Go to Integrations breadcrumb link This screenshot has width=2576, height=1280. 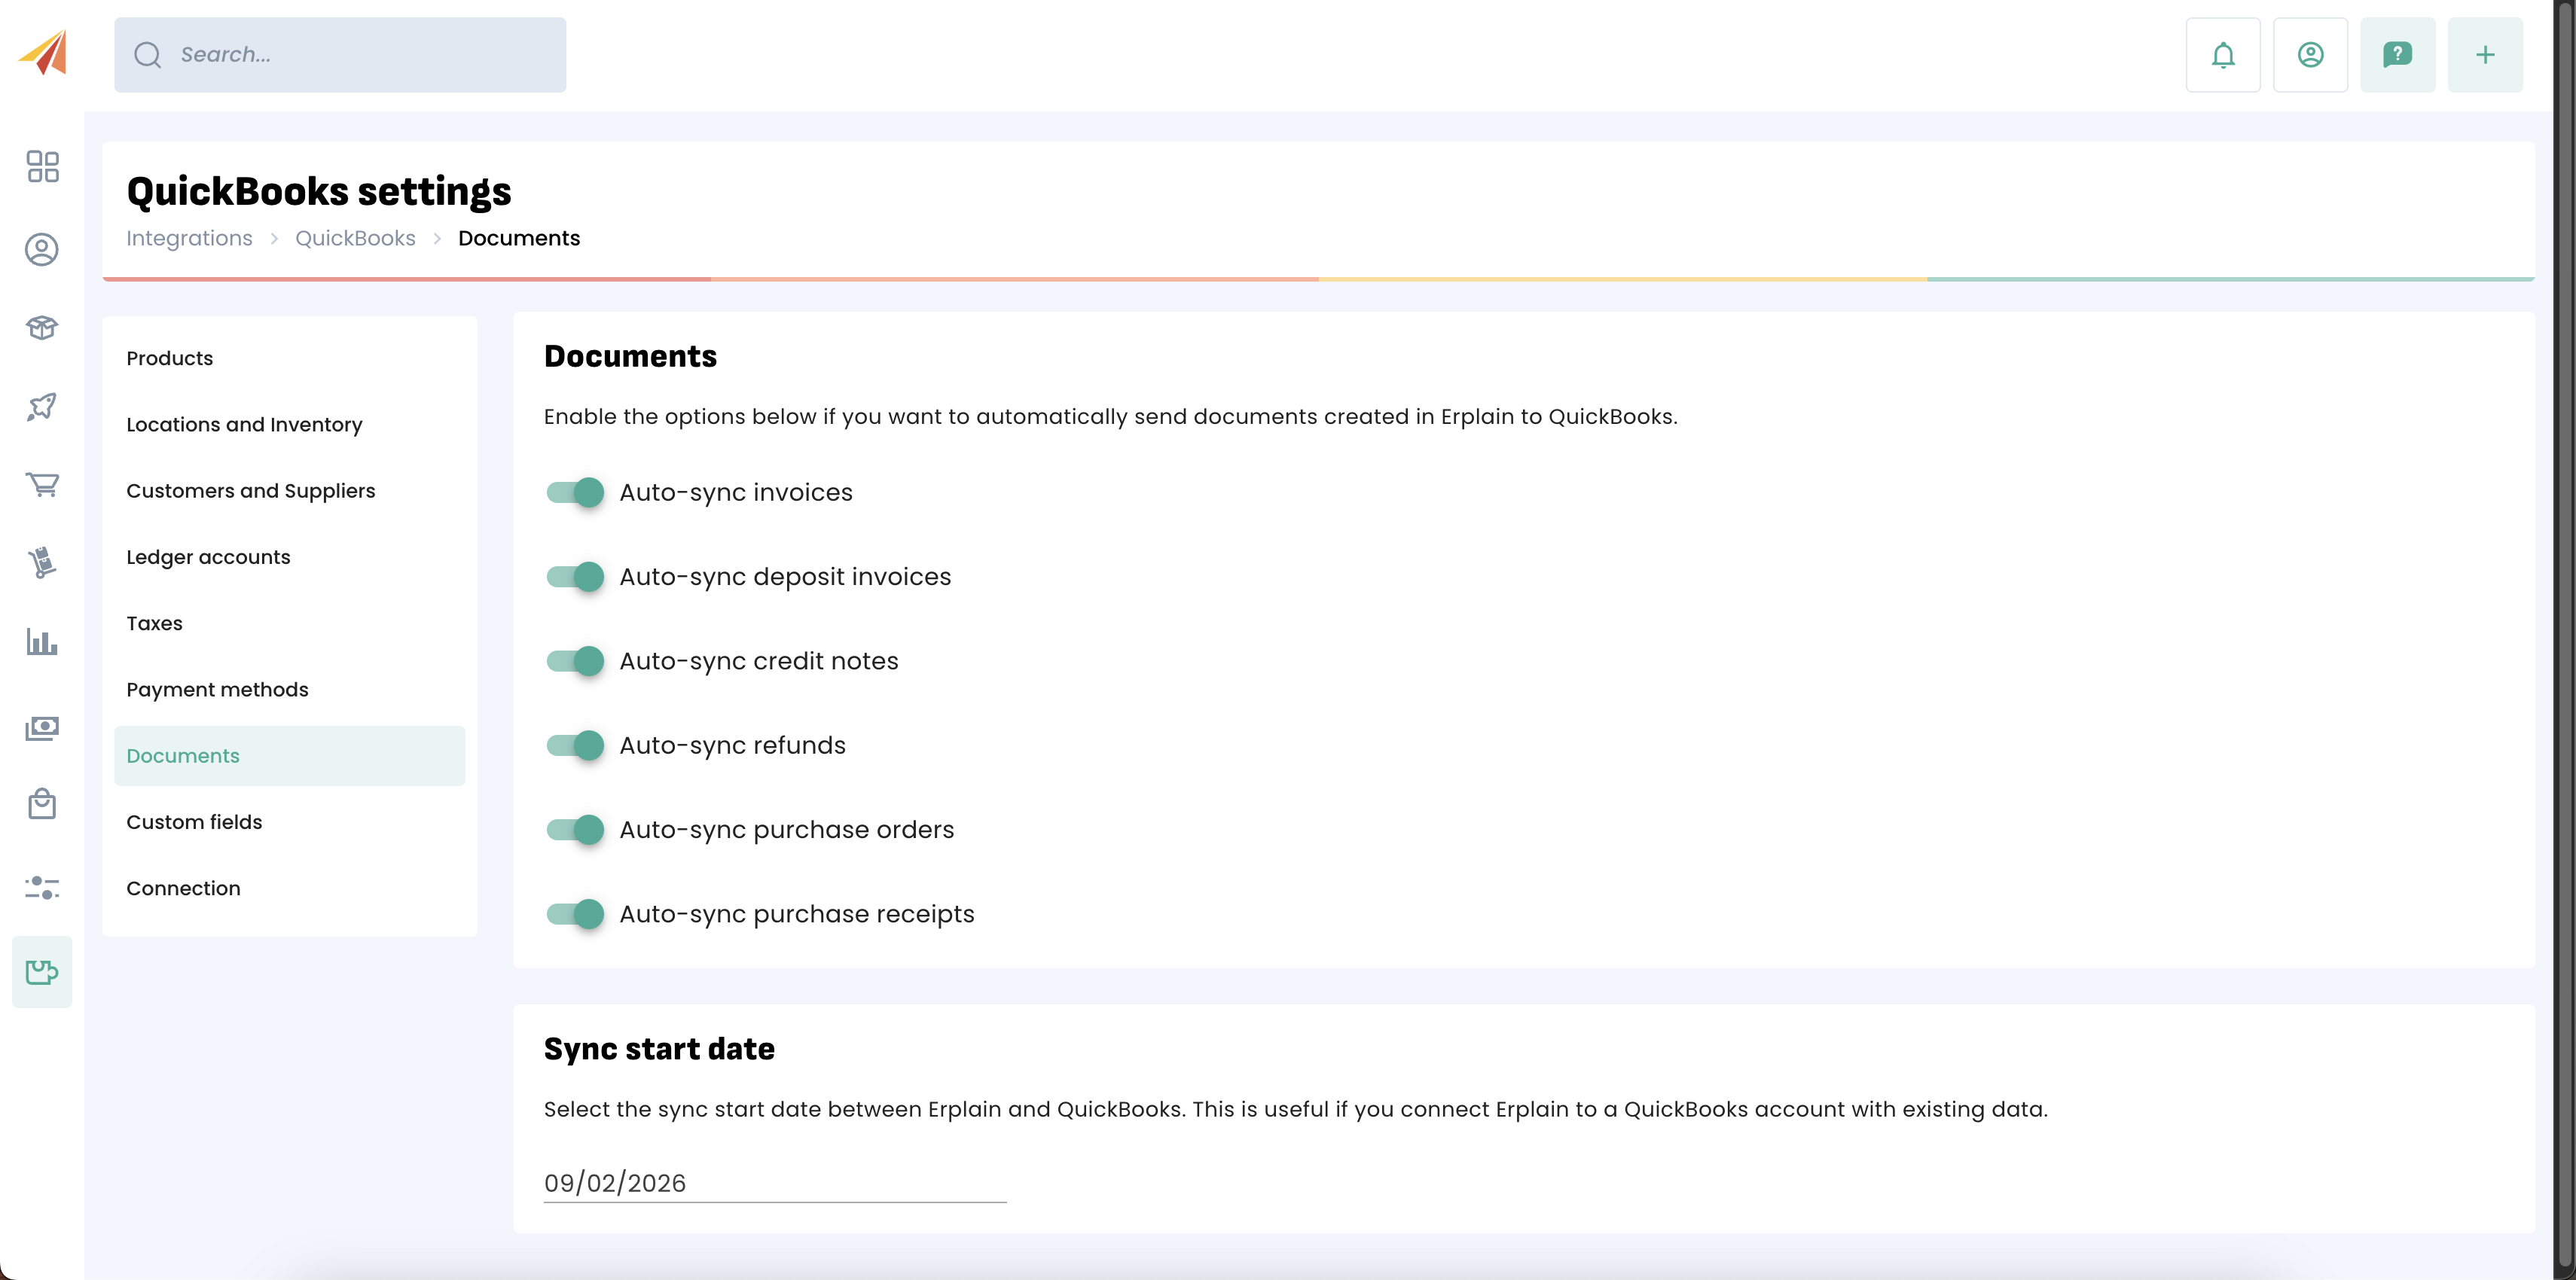[189, 238]
